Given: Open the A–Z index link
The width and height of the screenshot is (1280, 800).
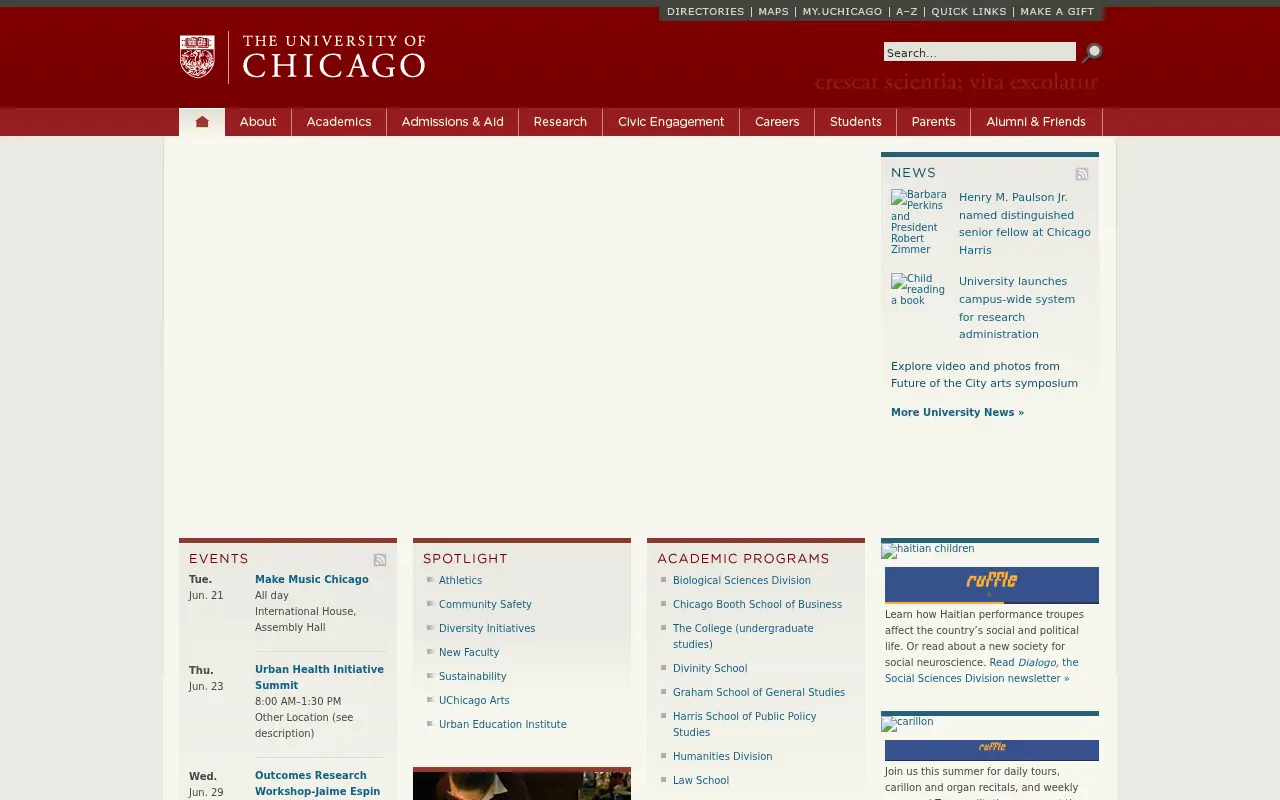Looking at the screenshot, I should pos(907,12).
